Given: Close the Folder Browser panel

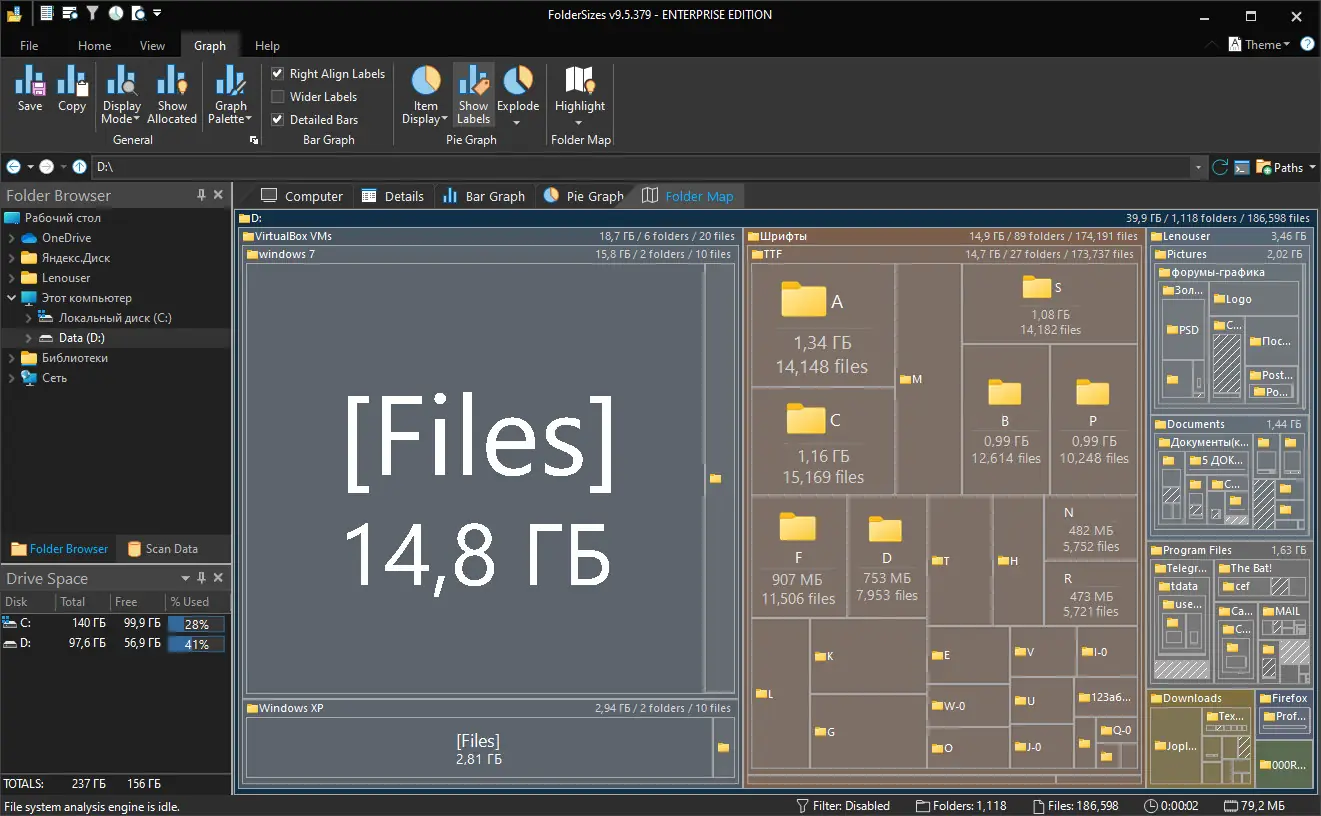Looking at the screenshot, I should (x=219, y=195).
